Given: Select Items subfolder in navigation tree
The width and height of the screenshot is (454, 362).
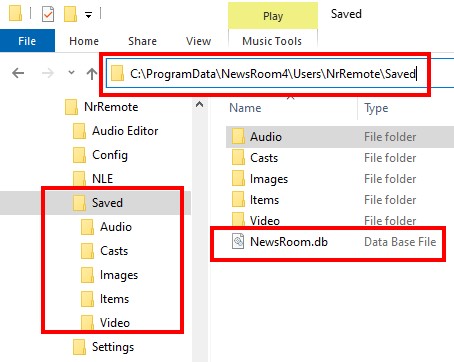Looking at the screenshot, I should click(105, 299).
